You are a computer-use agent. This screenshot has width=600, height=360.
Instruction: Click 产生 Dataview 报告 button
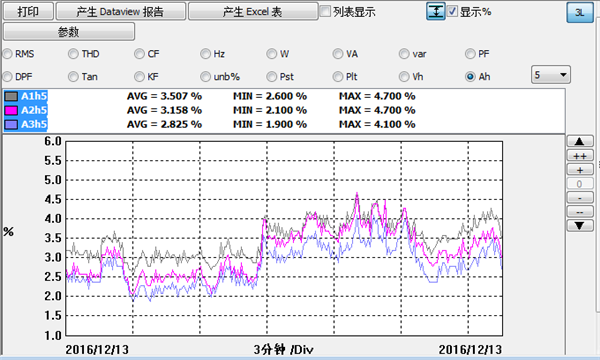[121, 11]
